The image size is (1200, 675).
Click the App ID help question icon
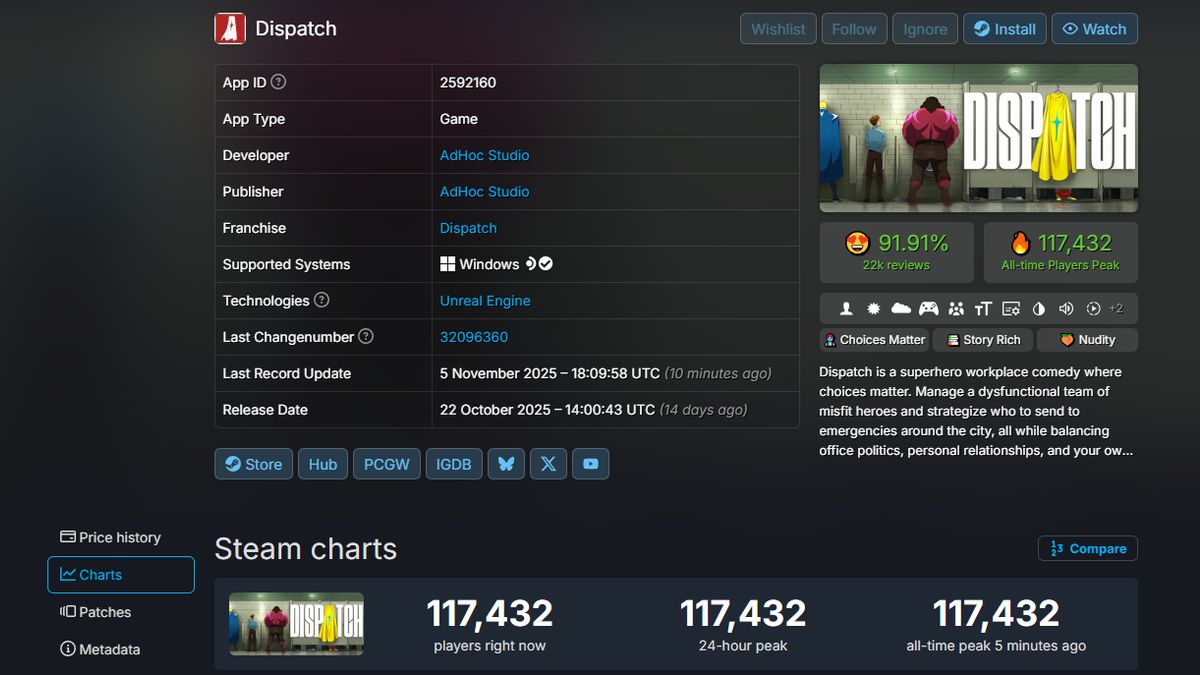point(278,82)
